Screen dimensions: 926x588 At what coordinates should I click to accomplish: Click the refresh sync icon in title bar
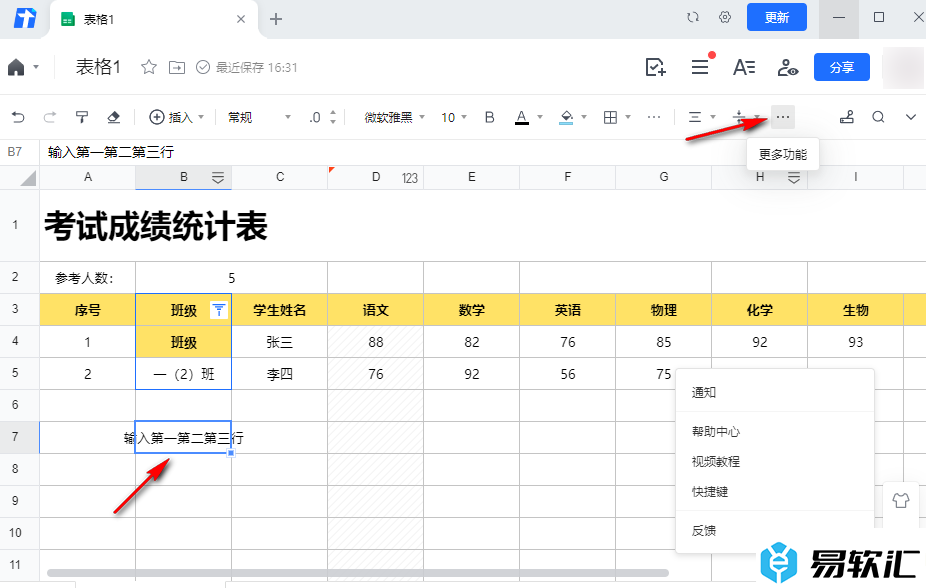coord(693,18)
